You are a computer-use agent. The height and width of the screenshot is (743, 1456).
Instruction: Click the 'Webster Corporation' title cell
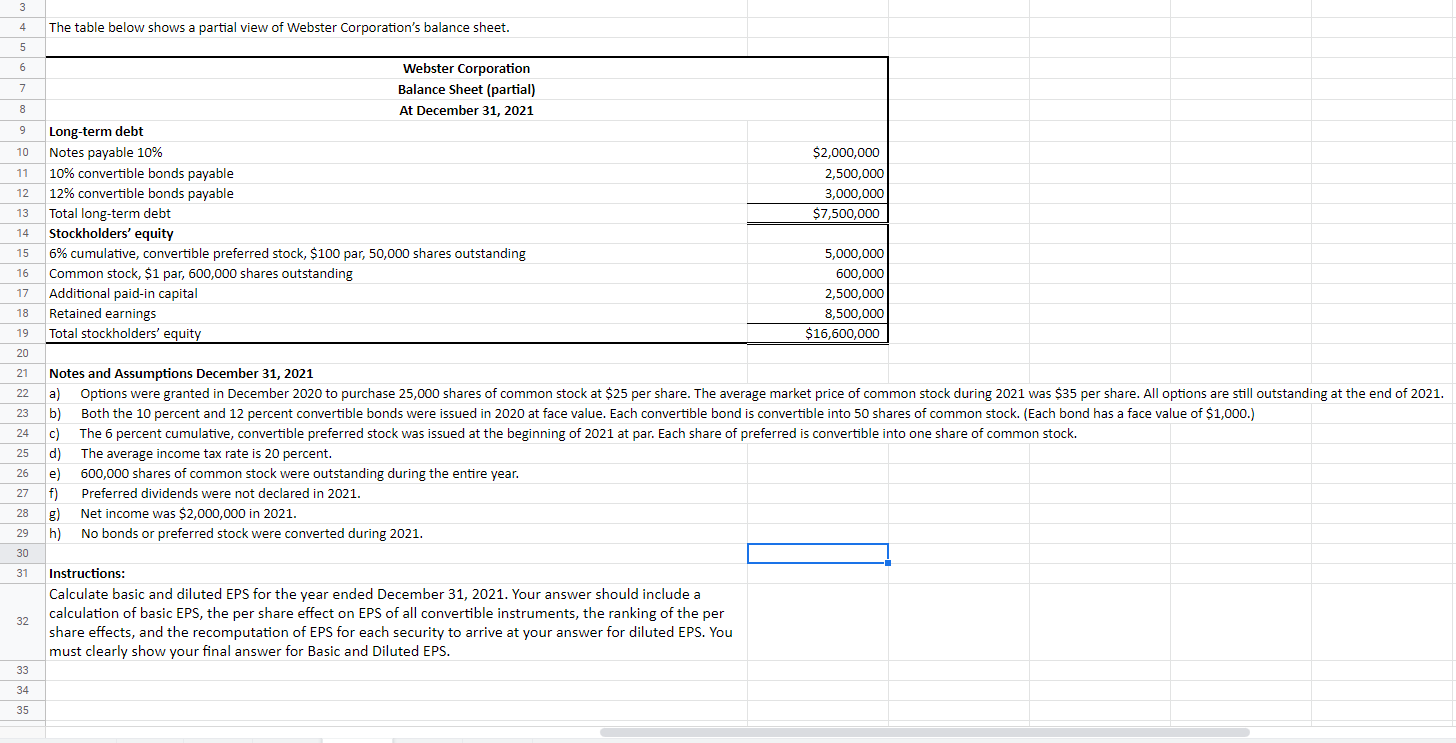click(x=466, y=68)
